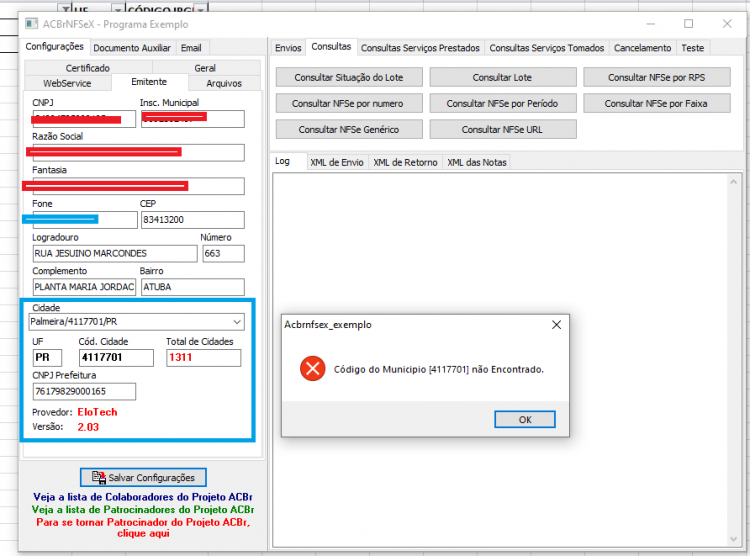The image size is (750, 556).
Task: Click the log scrollbar up arrow
Action: point(733,182)
